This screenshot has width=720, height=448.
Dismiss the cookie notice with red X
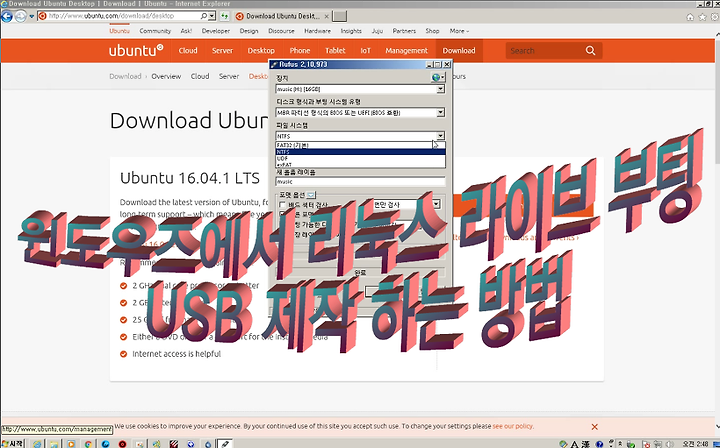coord(595,427)
